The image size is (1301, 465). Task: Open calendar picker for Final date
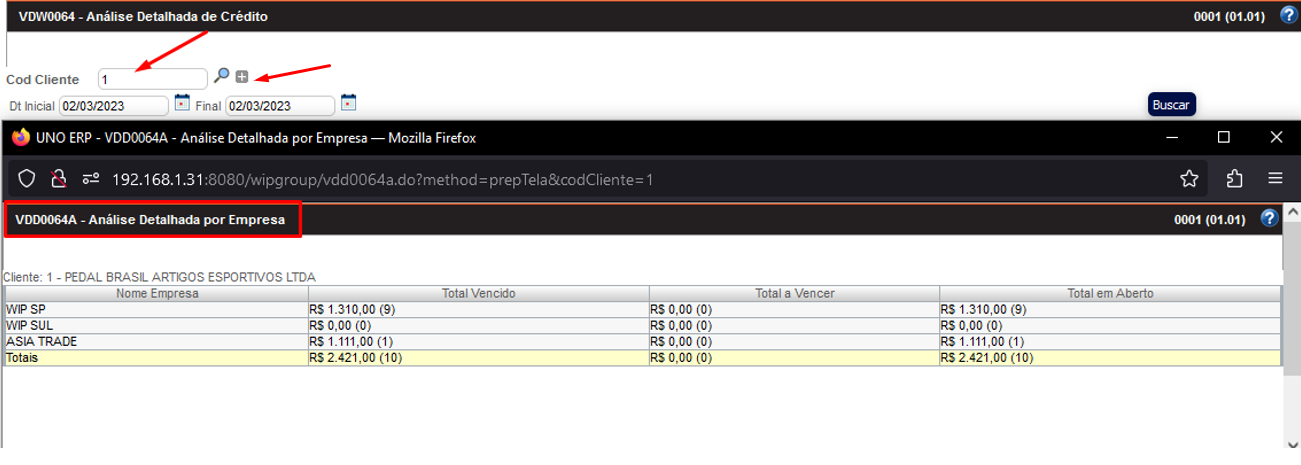tap(348, 102)
